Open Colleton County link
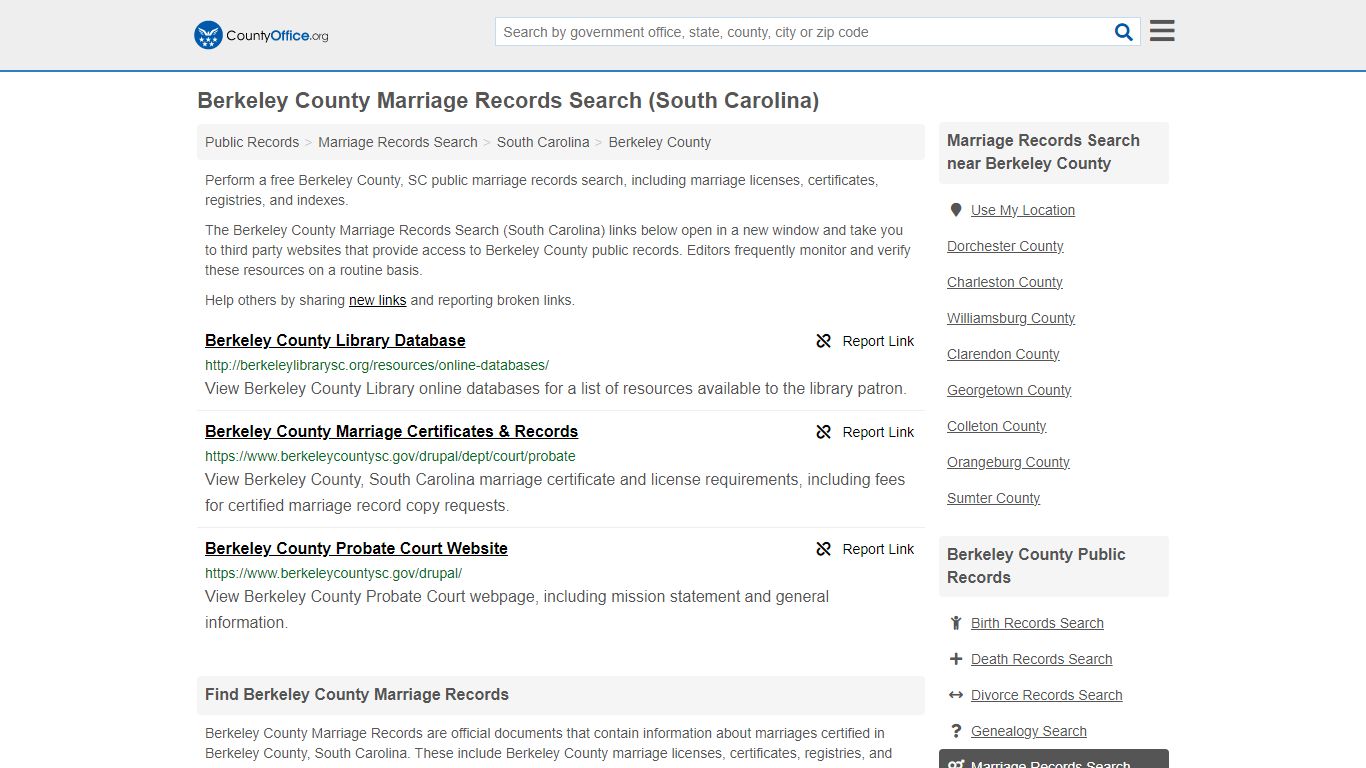The height and width of the screenshot is (768, 1366). tap(996, 426)
